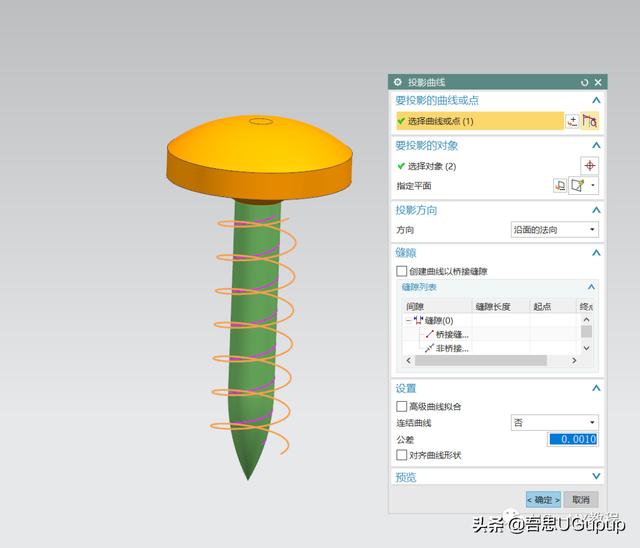The image size is (640, 548).
Task: Enable 创建曲线以桥接缝隙 checkbox
Action: 402,271
